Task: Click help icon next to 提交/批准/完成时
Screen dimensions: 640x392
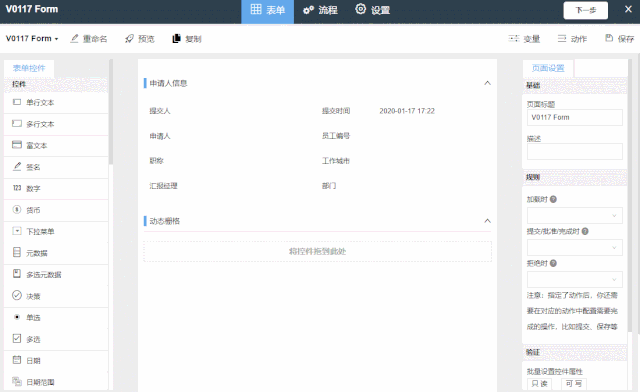Action: 585,231
